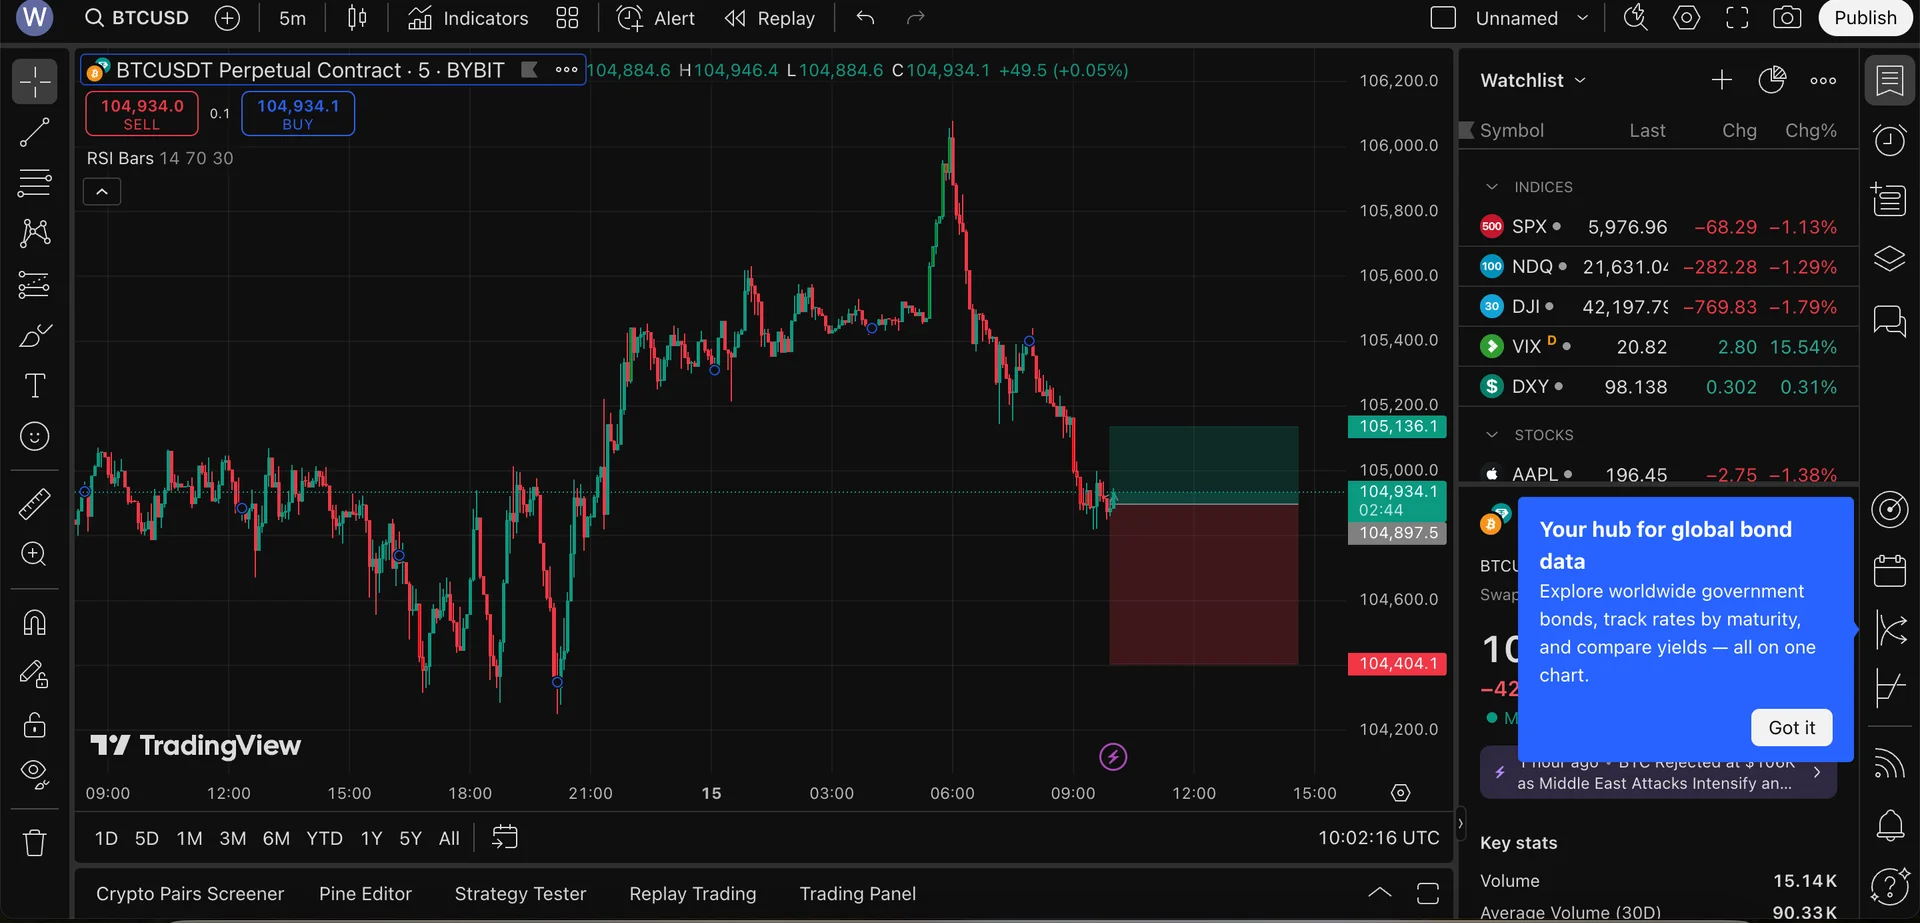Viewport: 1920px width, 923px height.
Task: Enter fullscreen mode
Action: coord(1738,18)
